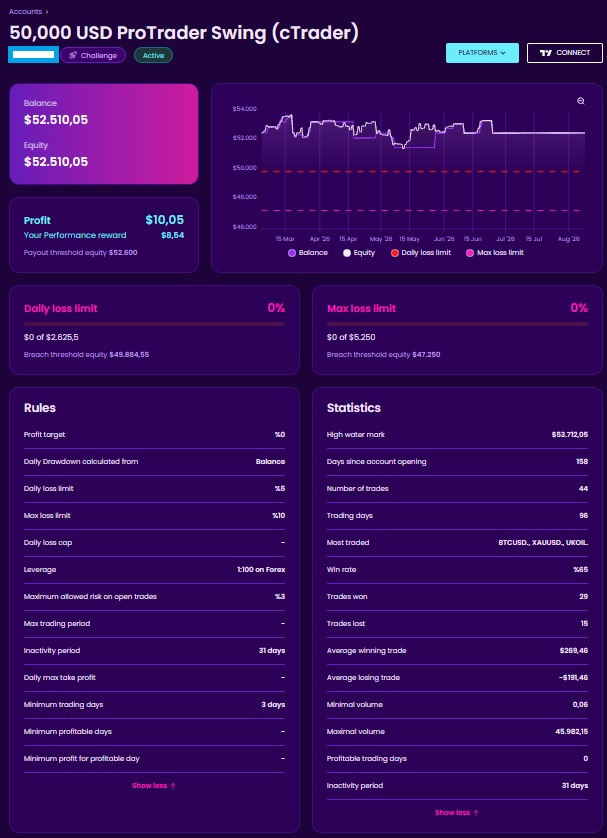The width and height of the screenshot is (607, 838).
Task: Click the Trades lost row
Action: tap(457, 624)
